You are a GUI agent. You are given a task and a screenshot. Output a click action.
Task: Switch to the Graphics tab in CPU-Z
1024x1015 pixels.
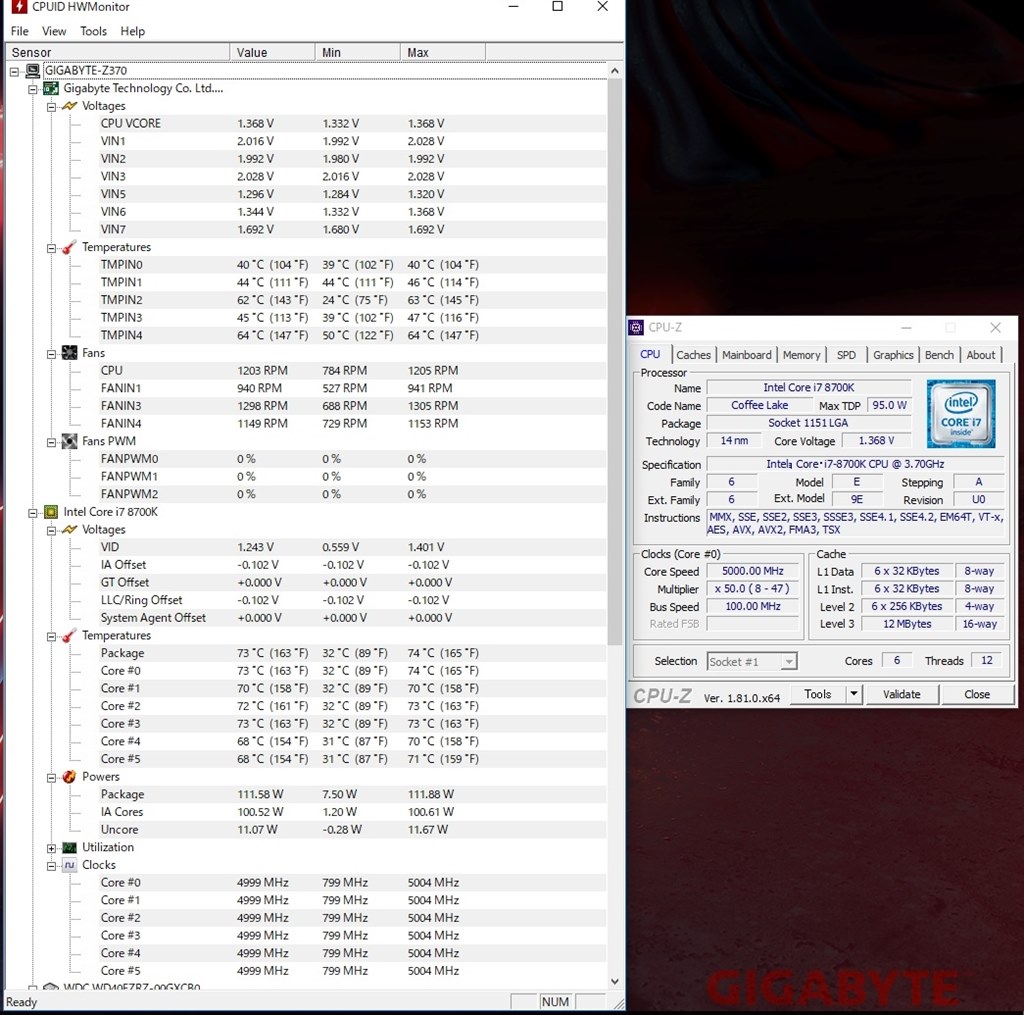[x=893, y=355]
